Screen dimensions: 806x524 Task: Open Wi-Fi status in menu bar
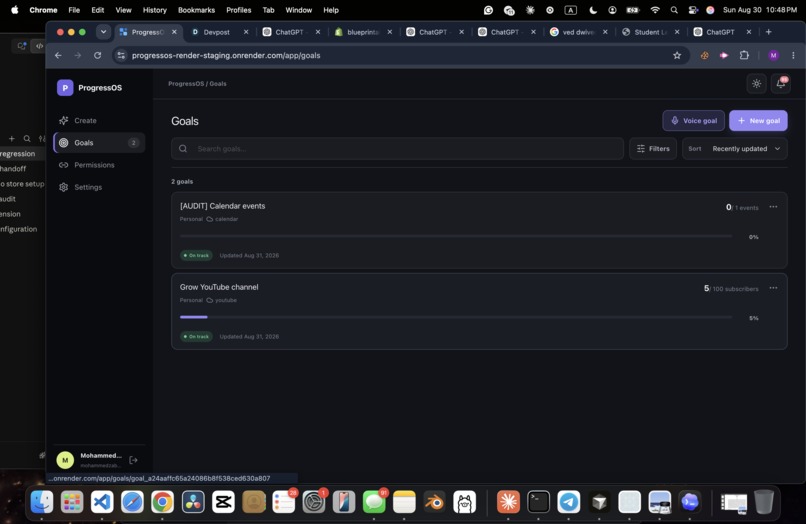[x=654, y=10]
